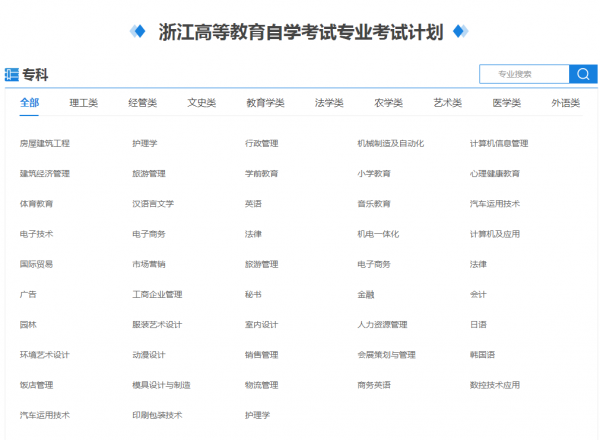Open the 体育教育 major
This screenshot has width=600, height=440.
(36, 204)
